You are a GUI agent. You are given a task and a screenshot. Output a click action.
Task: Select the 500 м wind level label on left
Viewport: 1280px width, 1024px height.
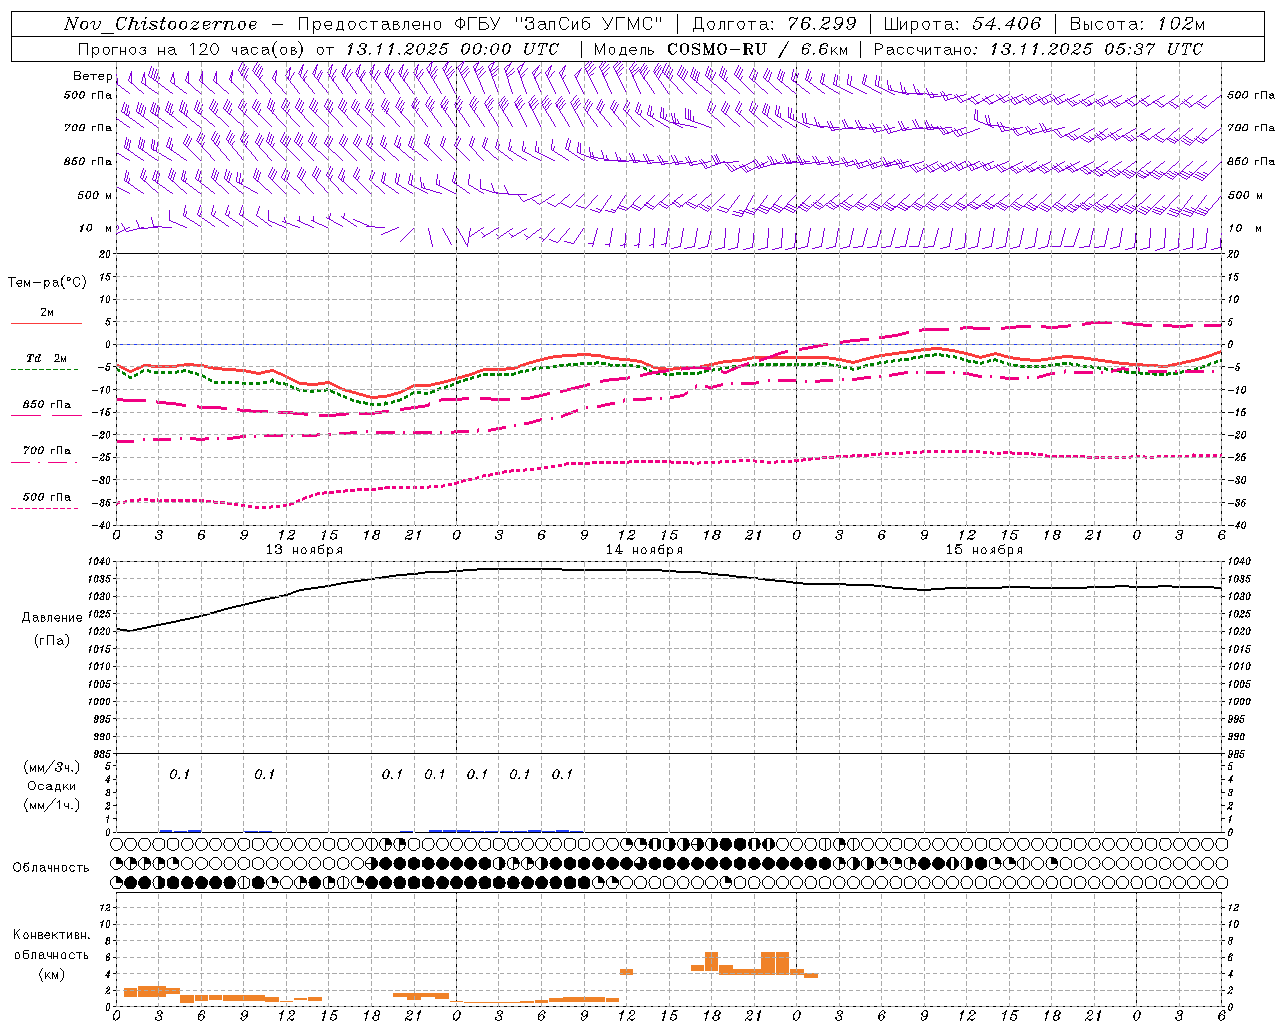(95, 195)
